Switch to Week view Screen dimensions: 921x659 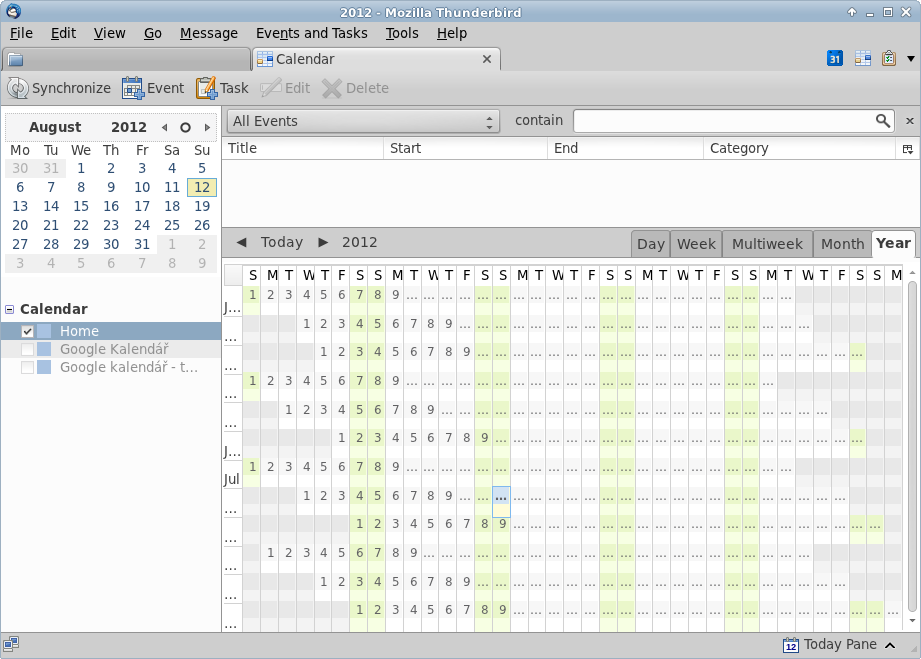pyautogui.click(x=696, y=244)
